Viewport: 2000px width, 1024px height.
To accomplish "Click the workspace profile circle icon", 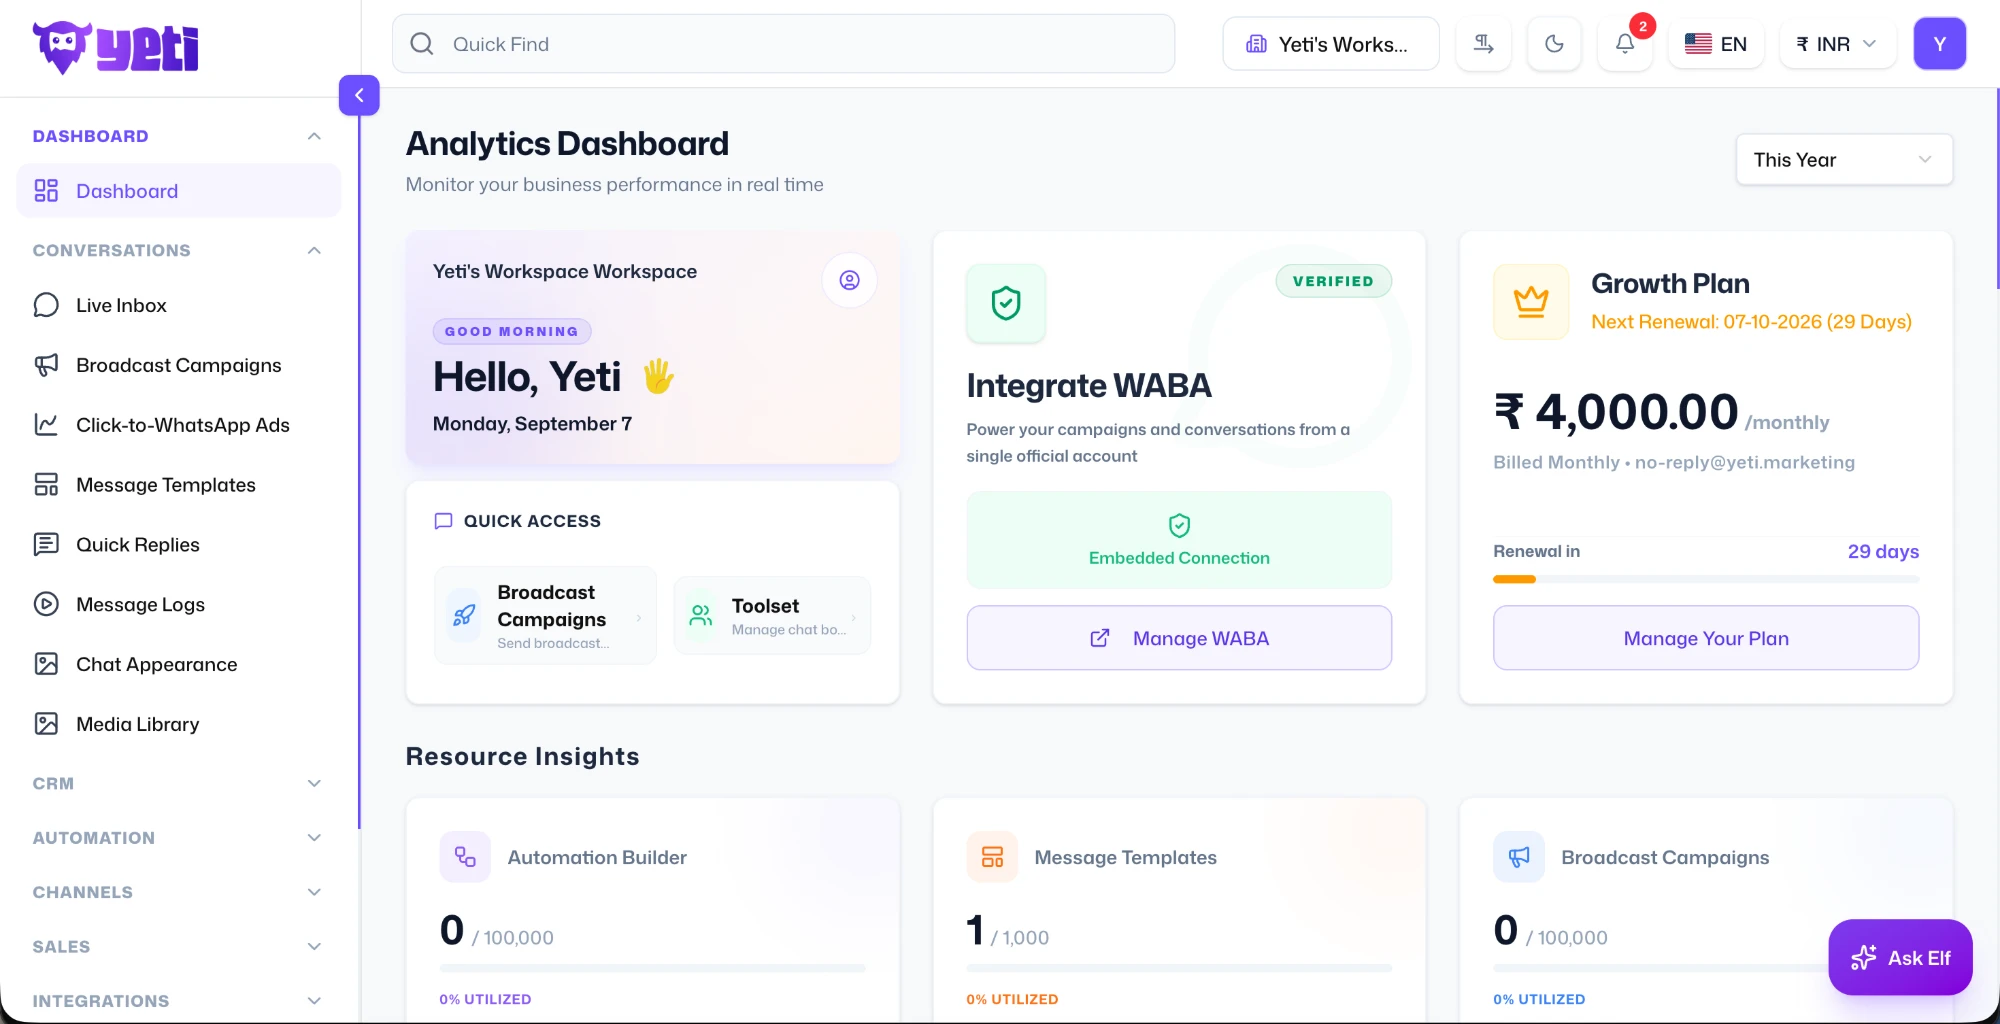I will coord(849,280).
